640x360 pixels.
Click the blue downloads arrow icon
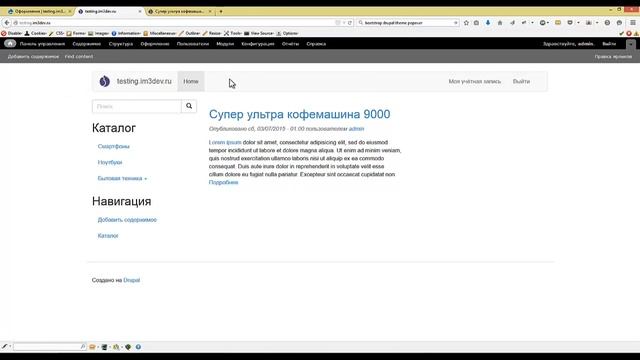(x=488, y=23)
